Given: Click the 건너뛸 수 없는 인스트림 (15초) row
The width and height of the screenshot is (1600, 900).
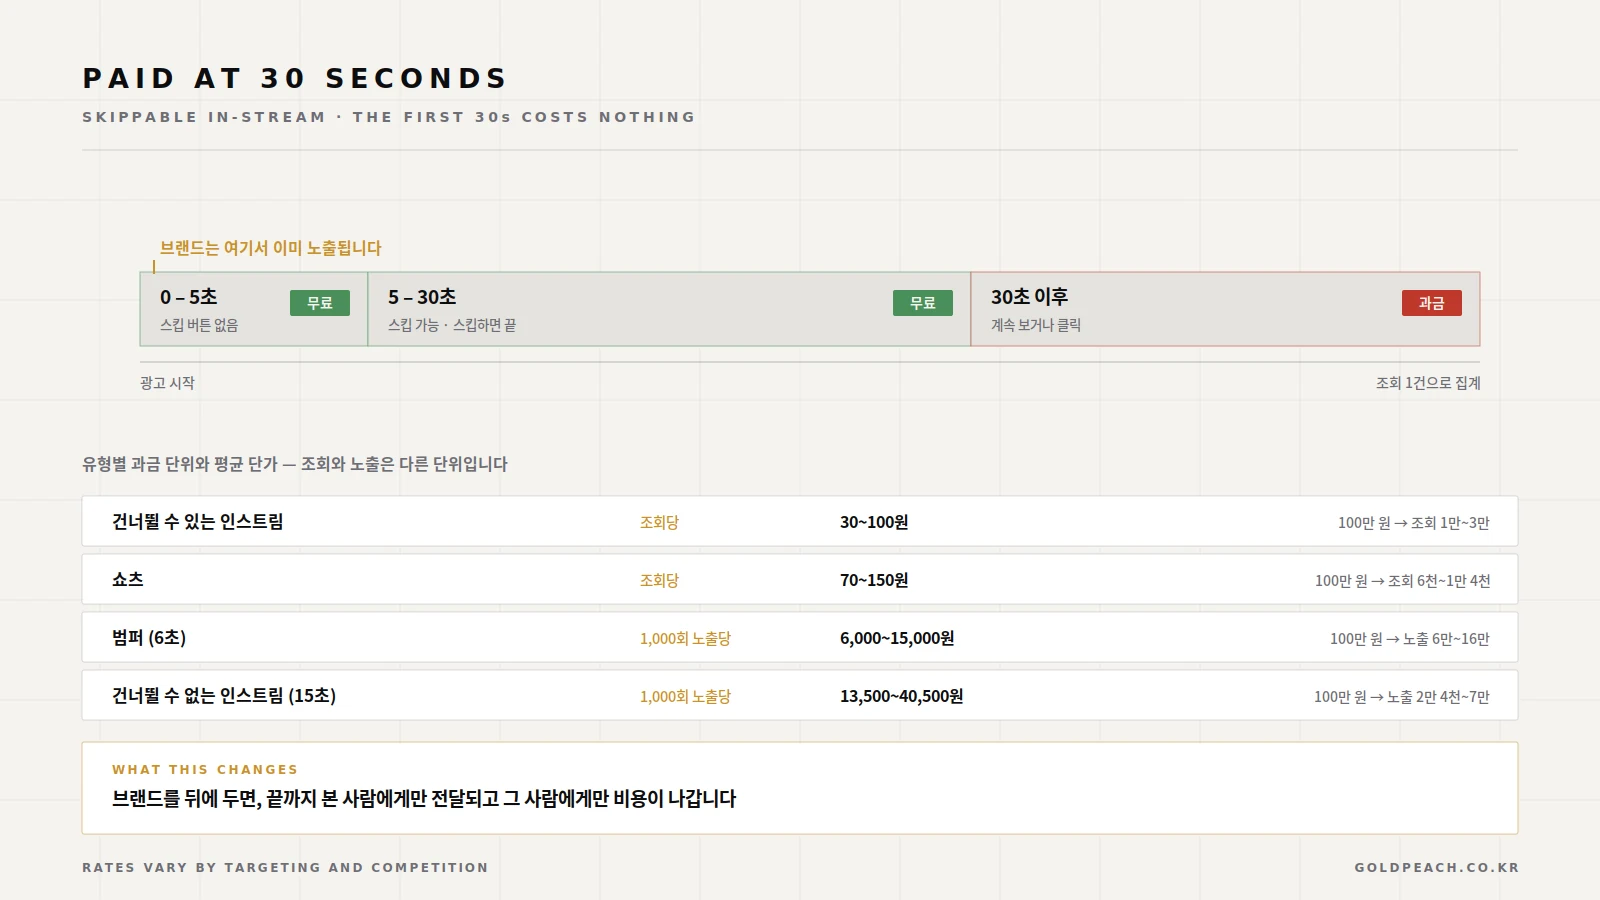Looking at the screenshot, I should click(x=800, y=695).
